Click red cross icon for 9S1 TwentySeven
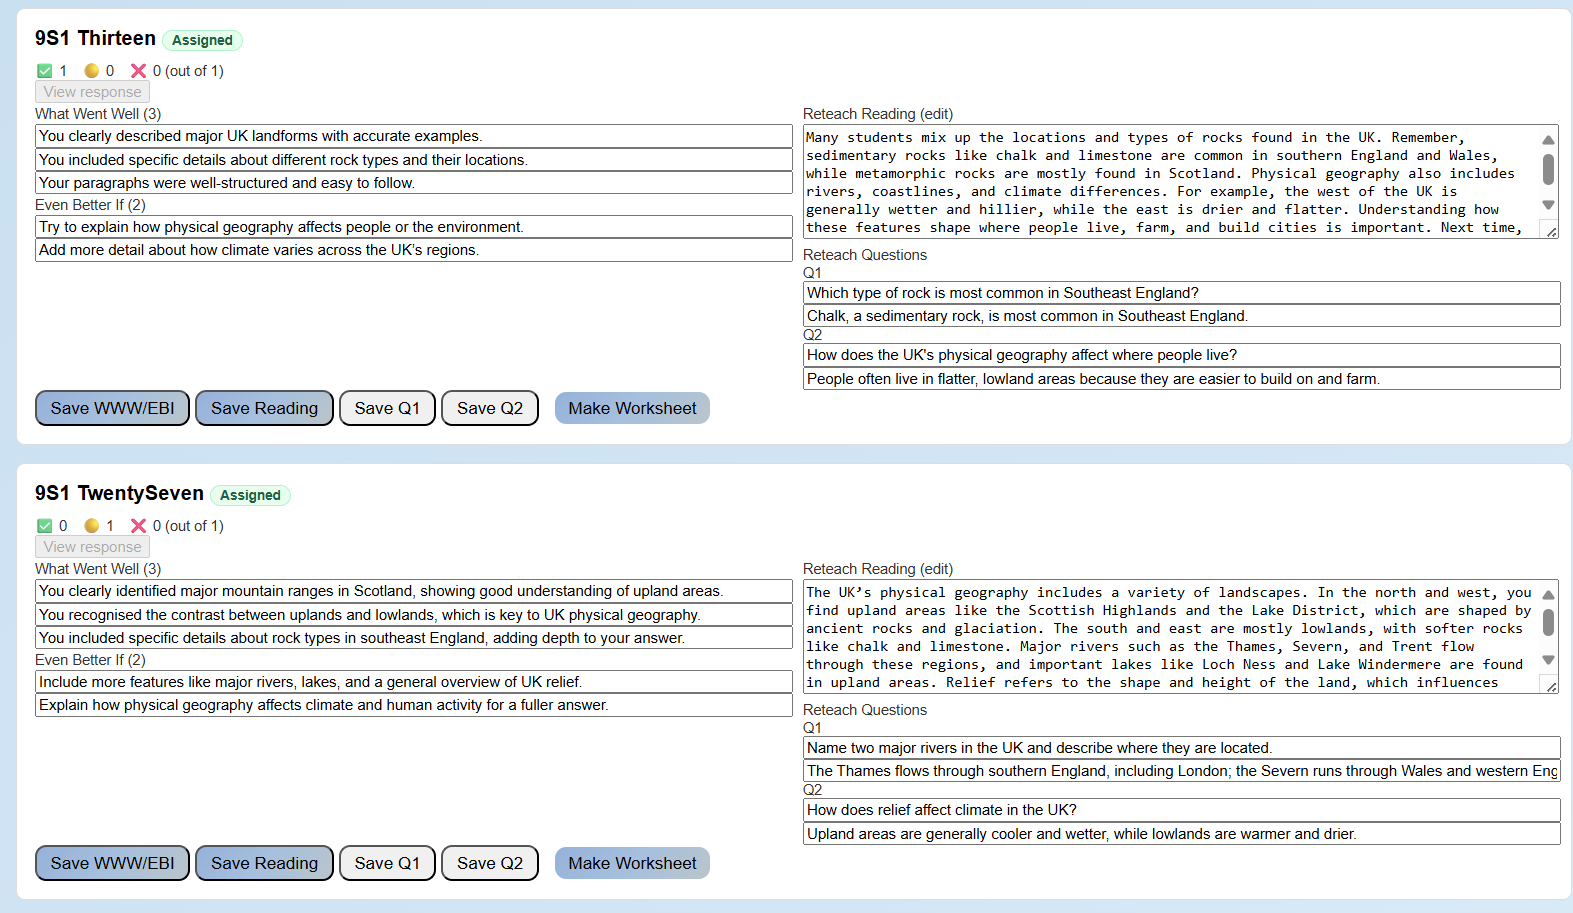This screenshot has width=1573, height=913. 139,526
